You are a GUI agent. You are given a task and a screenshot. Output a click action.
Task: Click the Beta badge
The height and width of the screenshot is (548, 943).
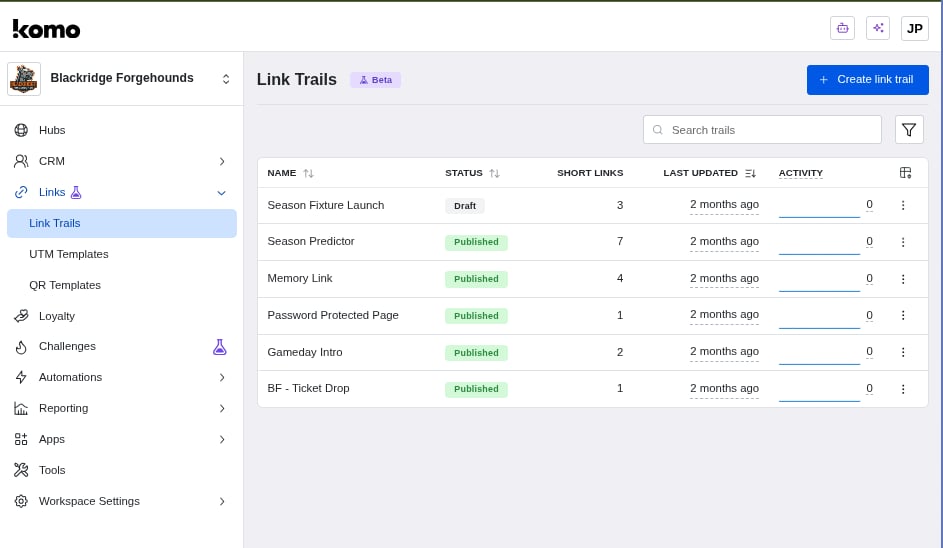pos(375,79)
